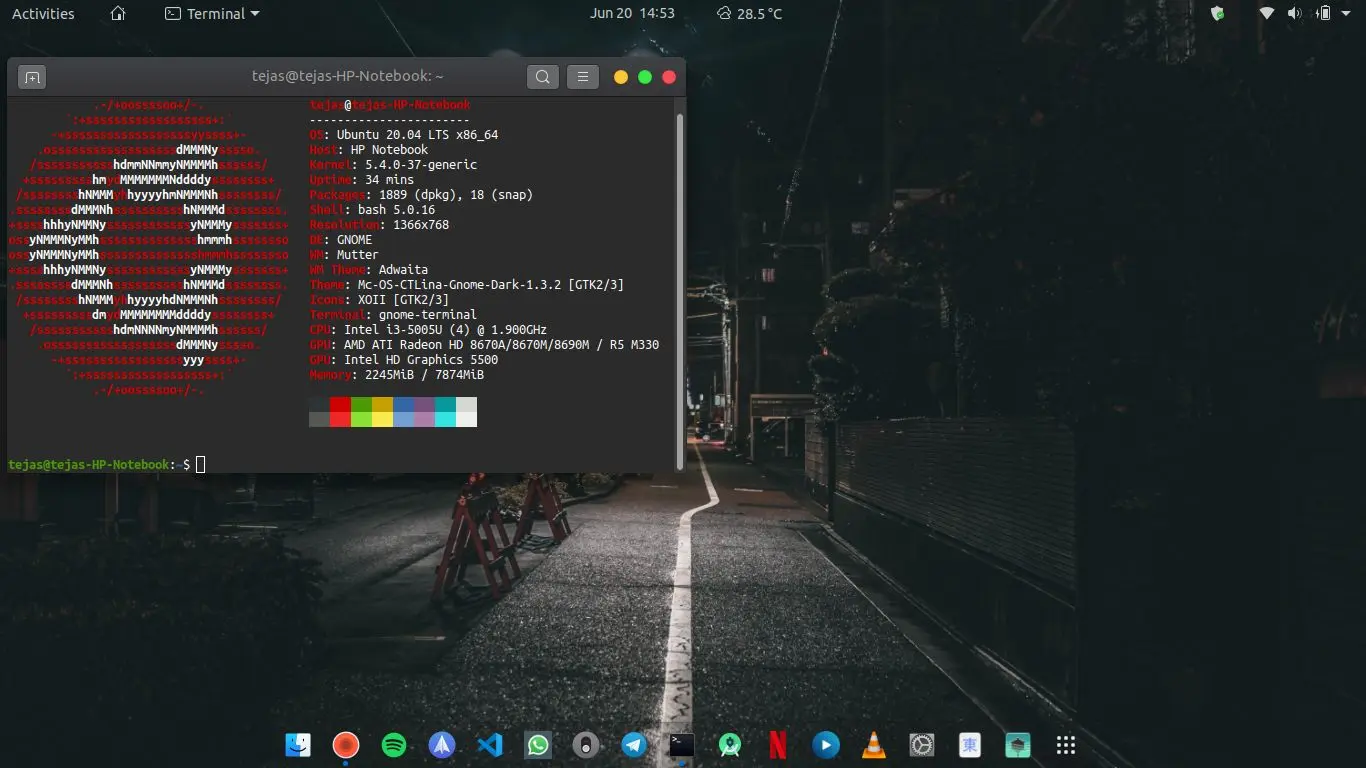
Task: Launch Android Studio from the dock
Action: pos(730,745)
